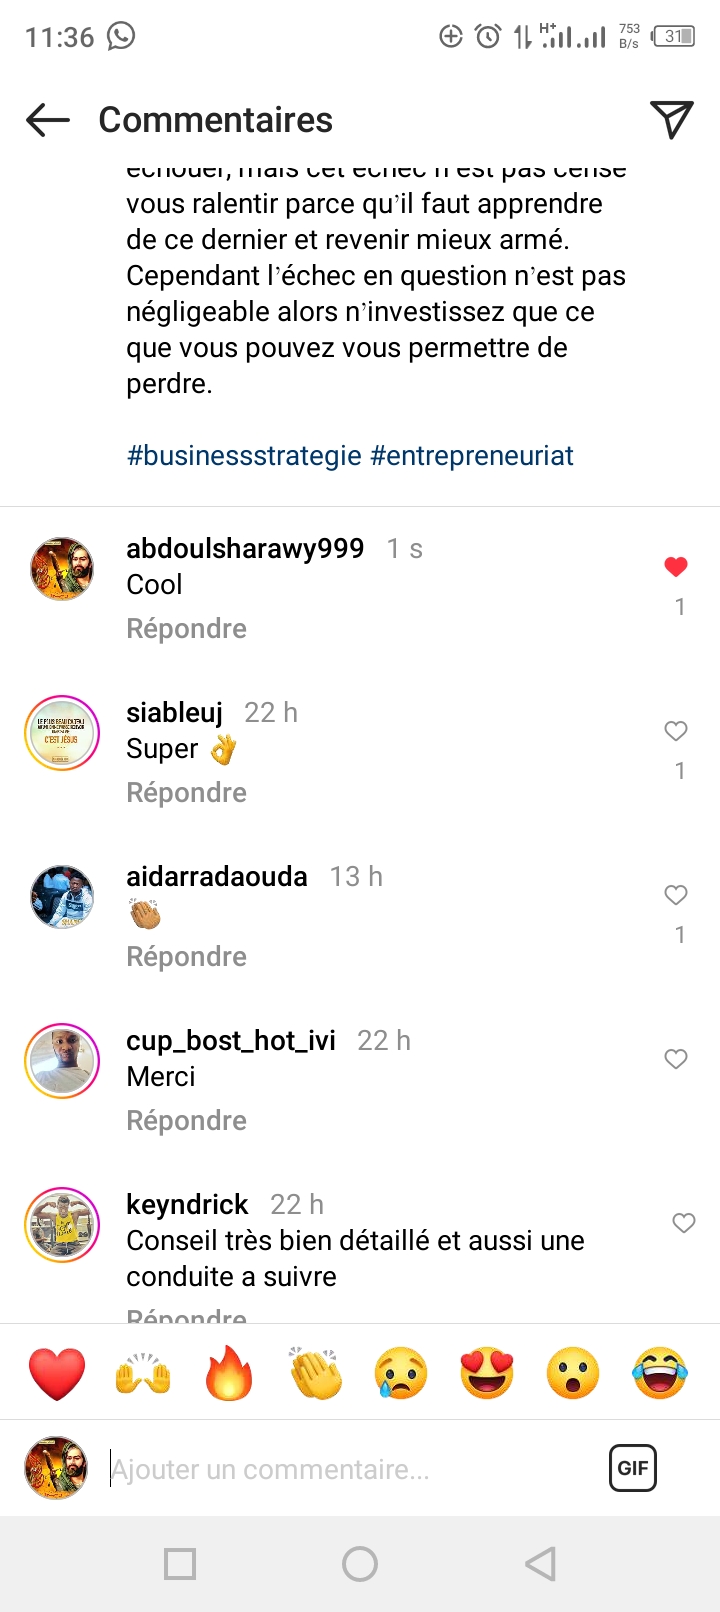This screenshot has width=720, height=1612.
Task: Insert the raised hands quick emoji
Action: tap(143, 1373)
